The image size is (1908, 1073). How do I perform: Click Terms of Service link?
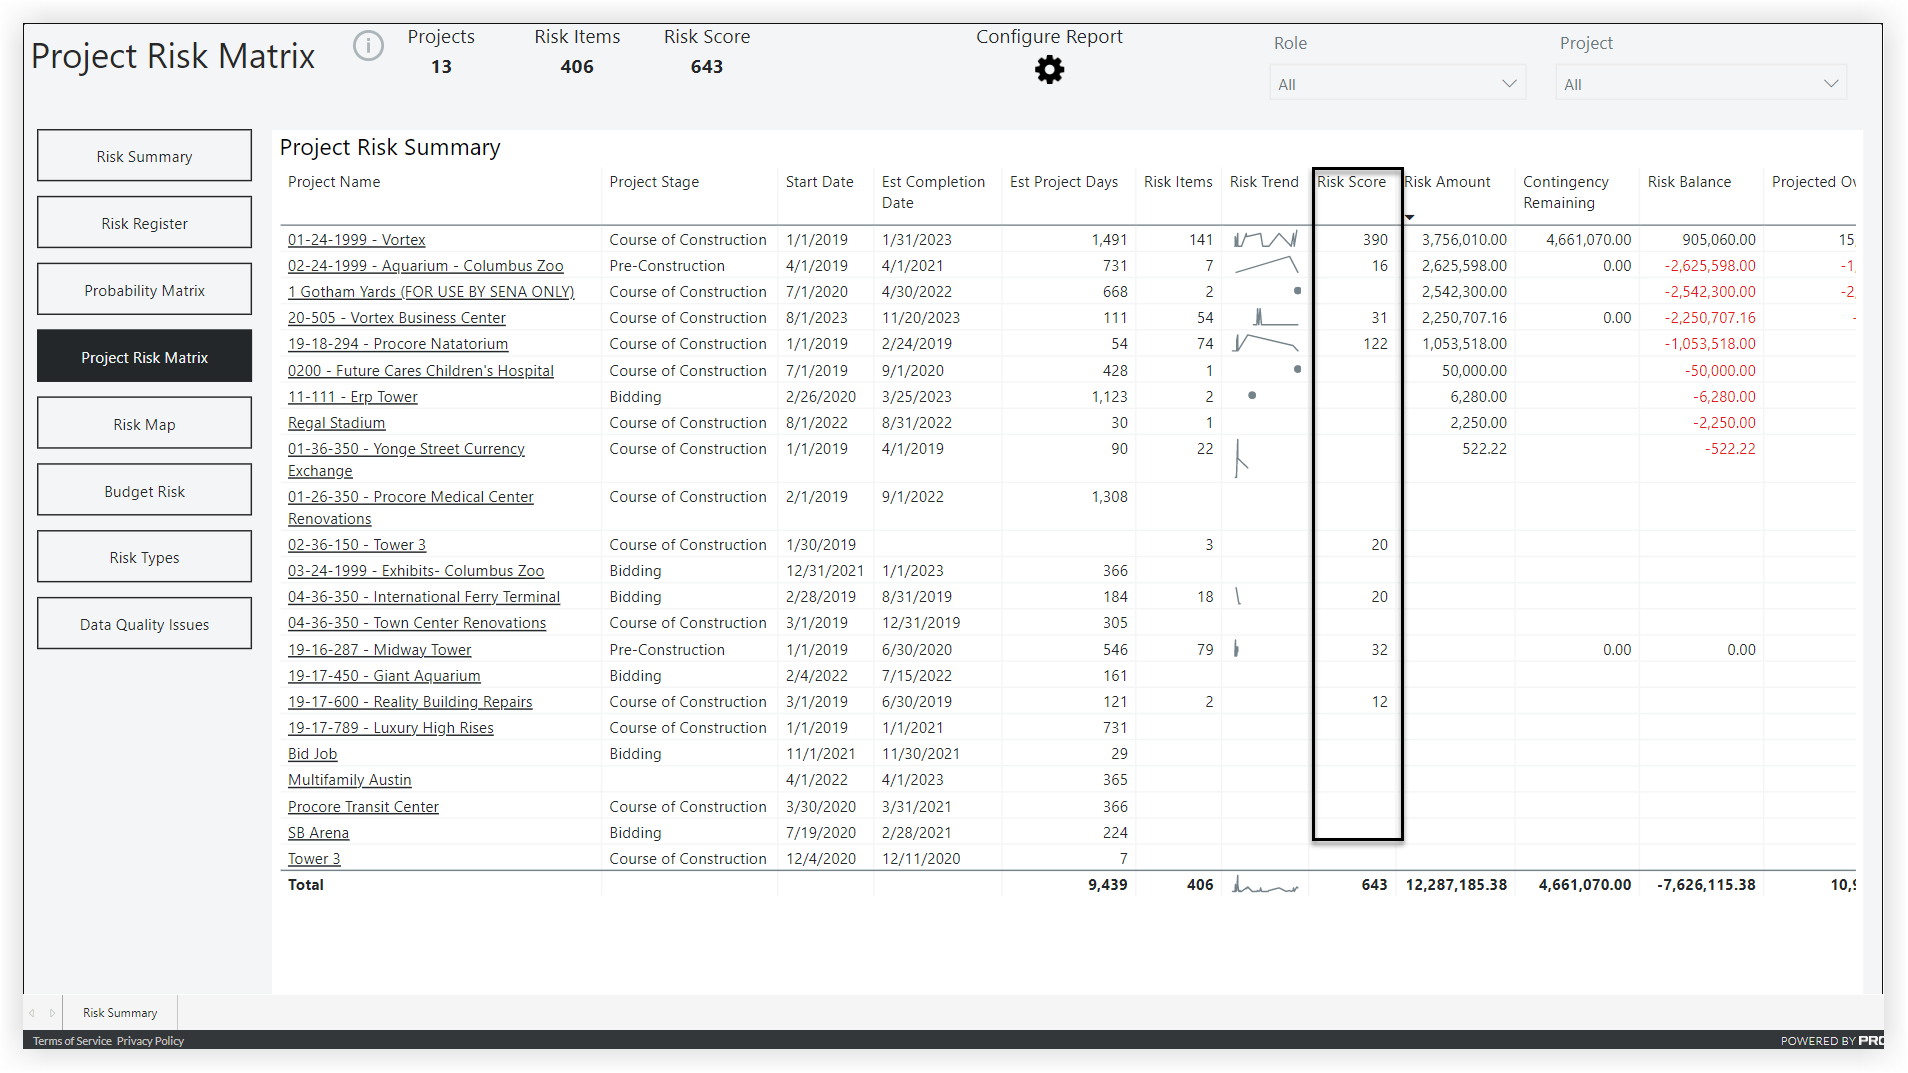pos(72,1041)
